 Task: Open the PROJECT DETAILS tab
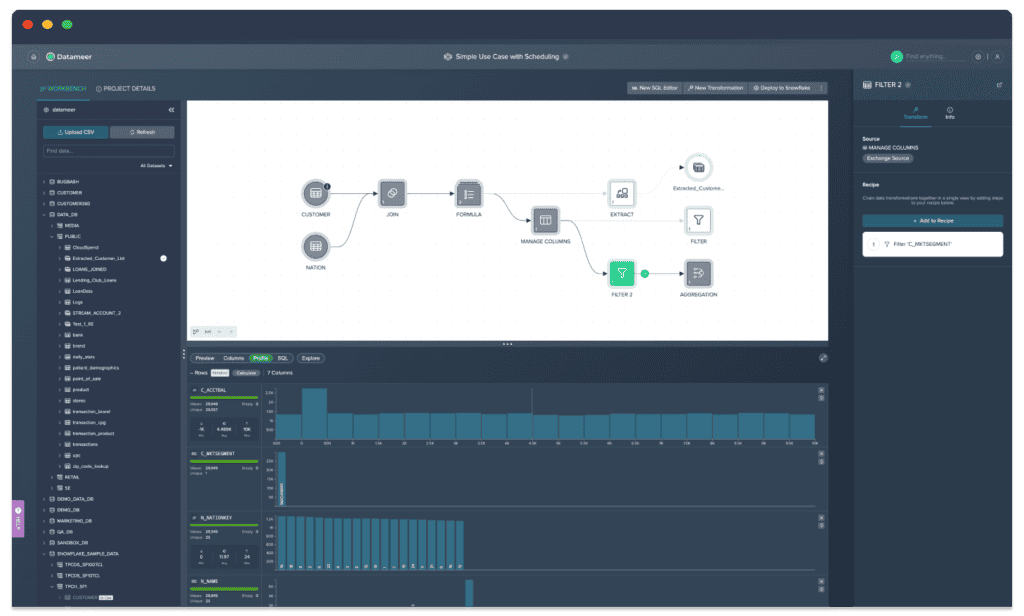(125, 88)
